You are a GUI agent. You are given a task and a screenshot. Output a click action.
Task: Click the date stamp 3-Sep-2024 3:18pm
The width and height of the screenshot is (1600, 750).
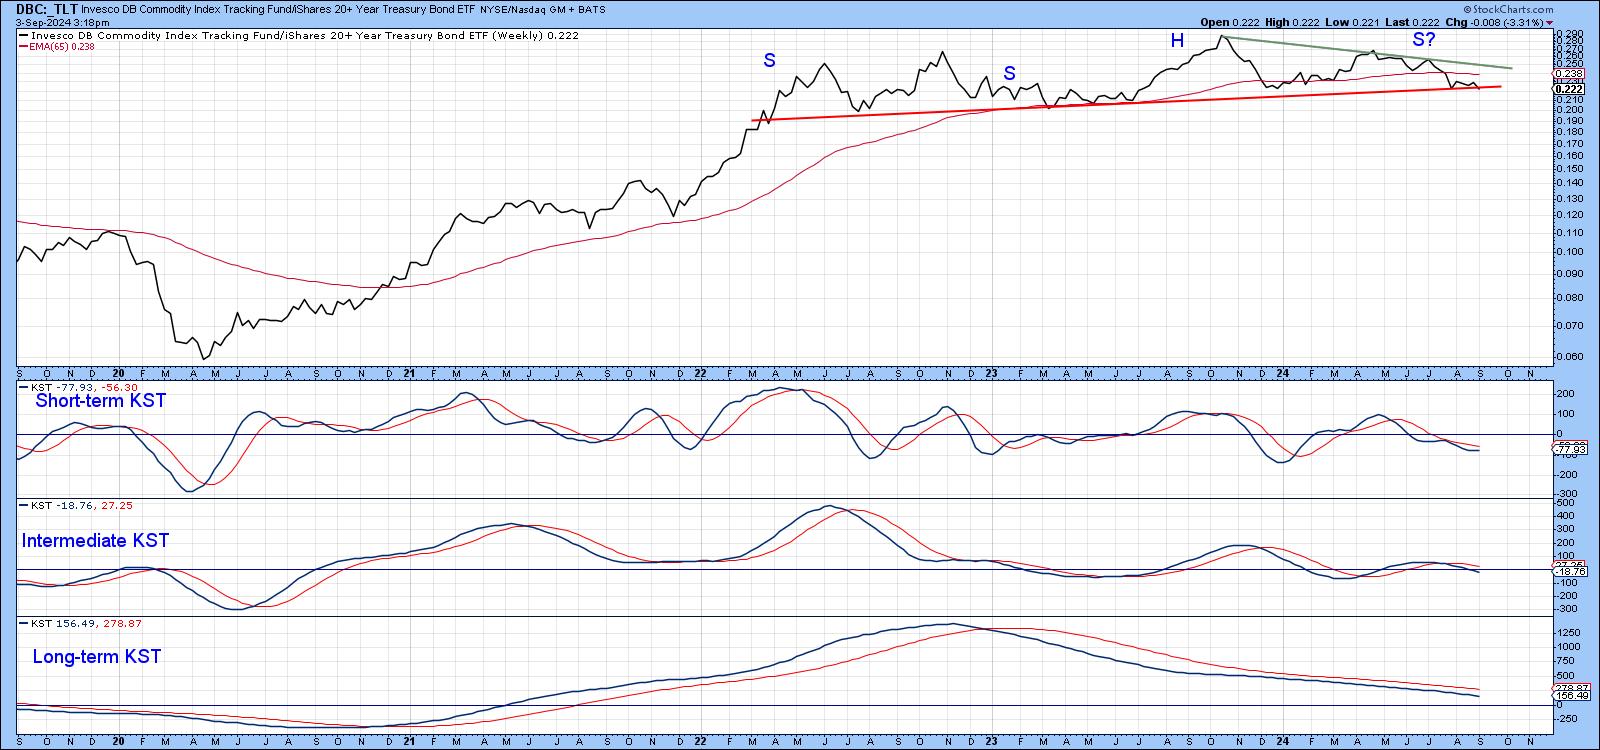tap(61, 22)
